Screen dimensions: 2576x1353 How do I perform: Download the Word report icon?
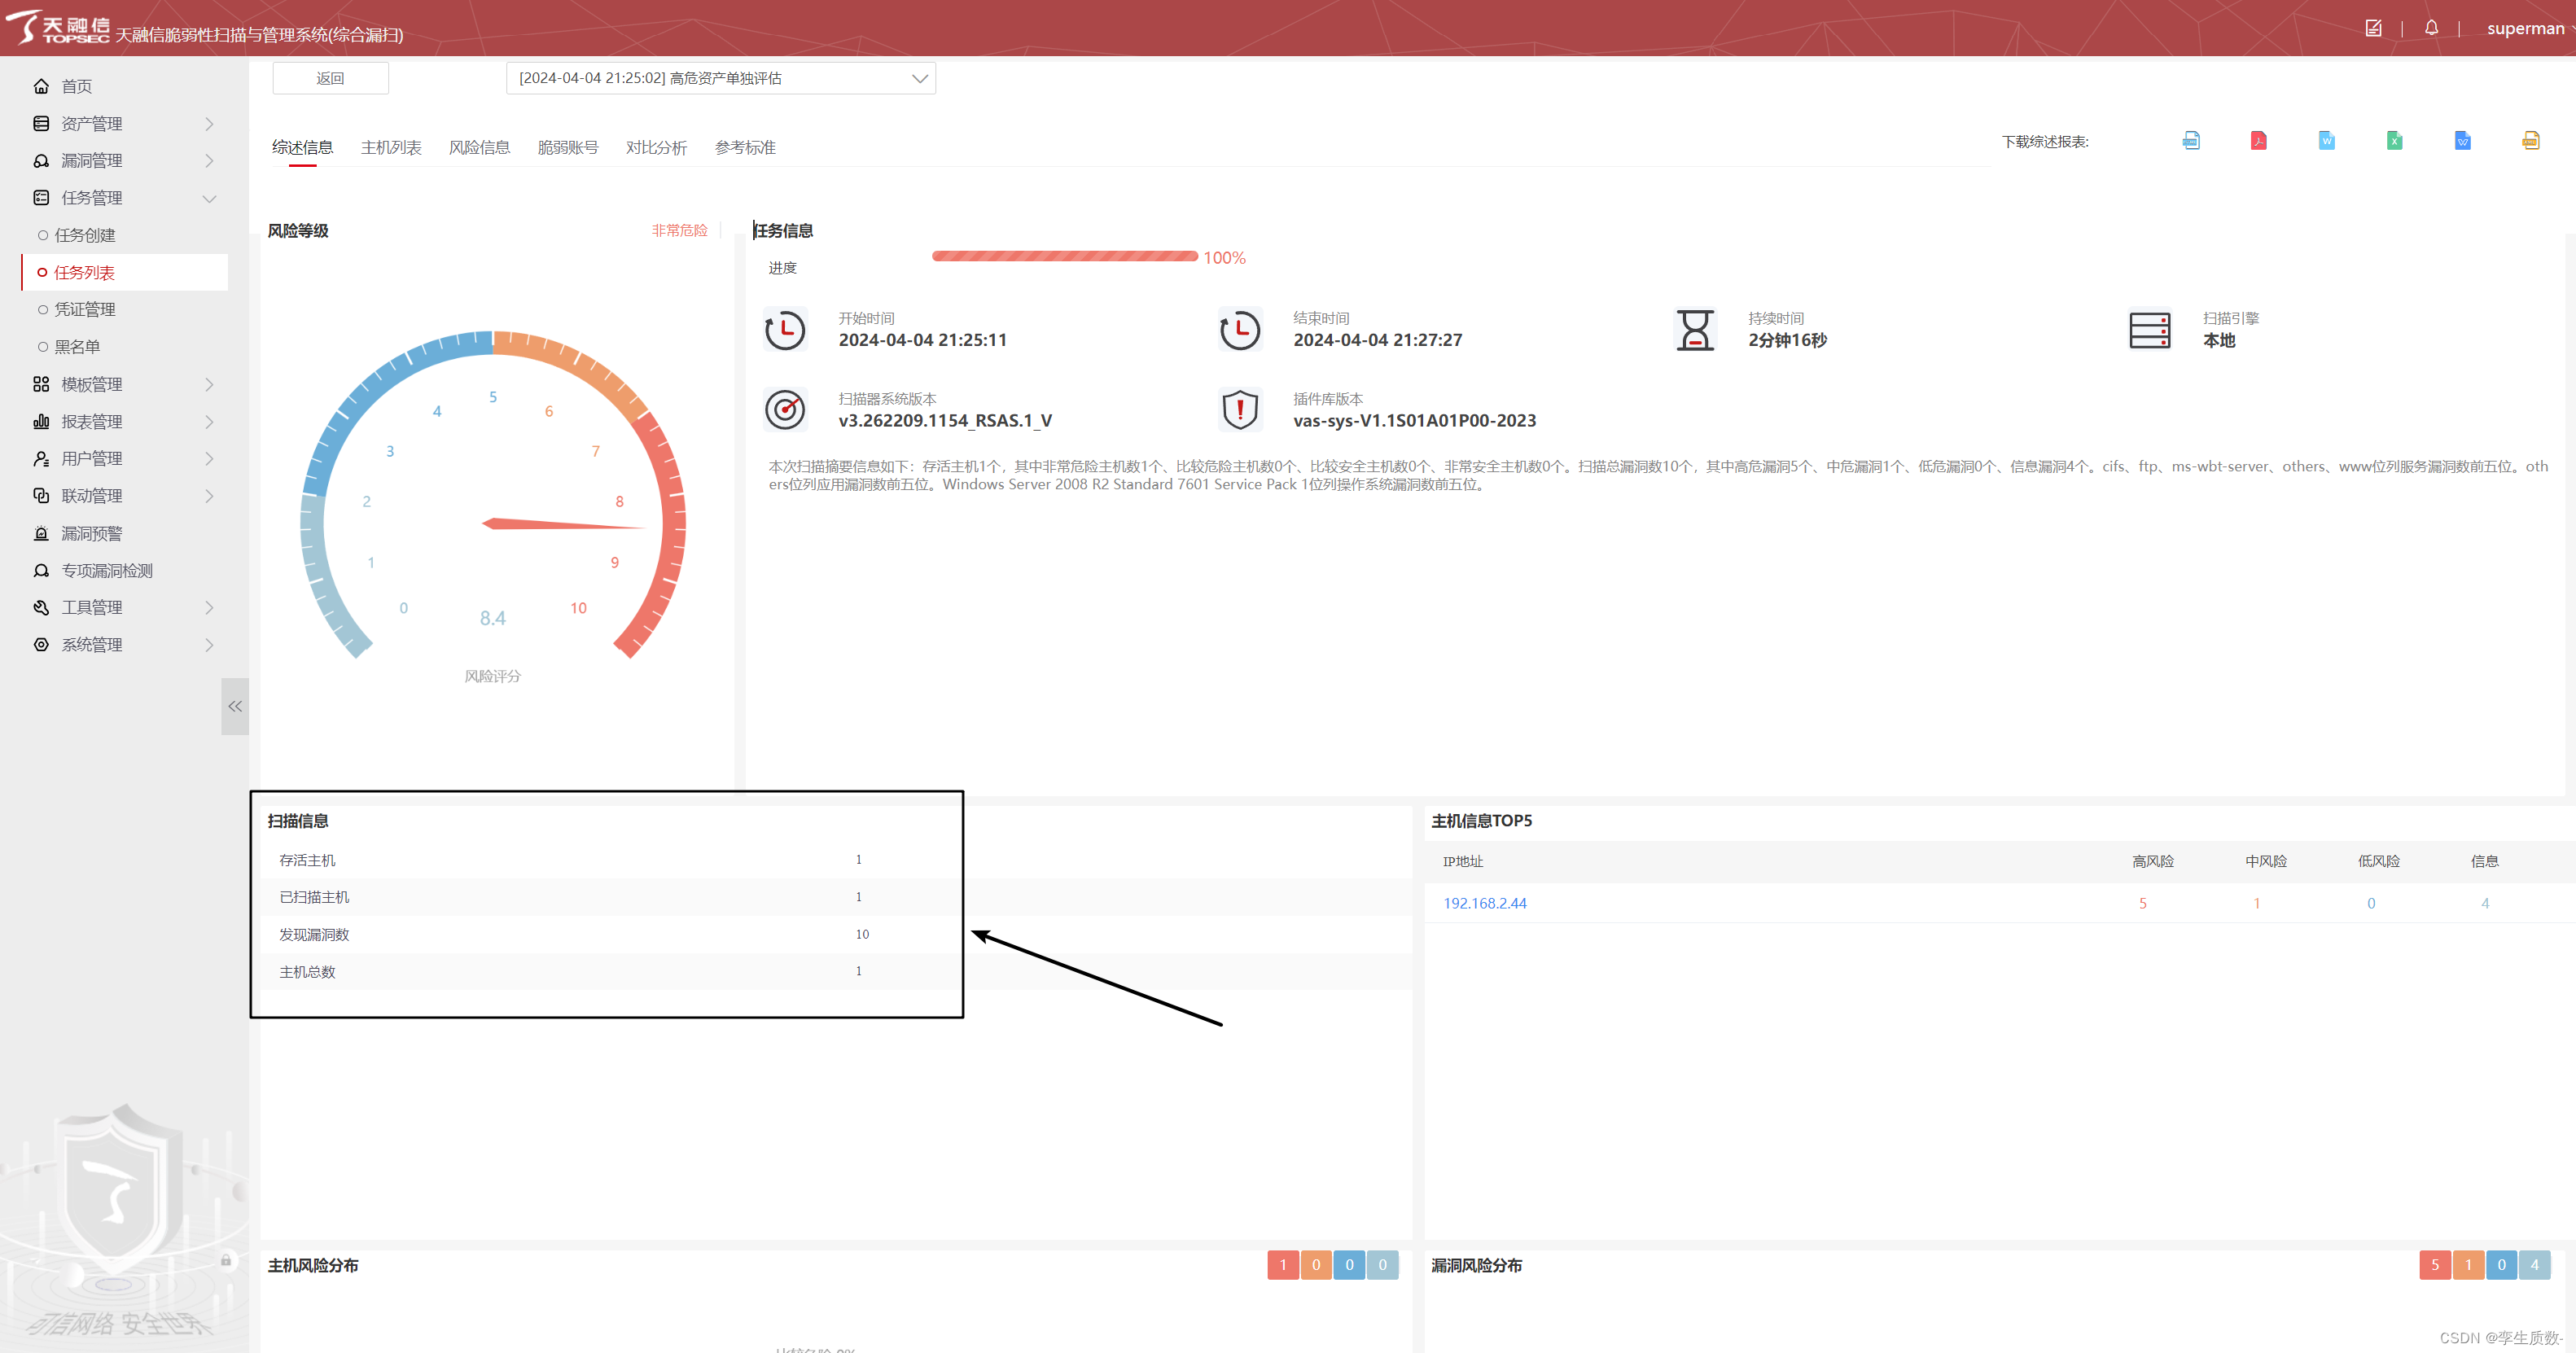coord(2326,141)
